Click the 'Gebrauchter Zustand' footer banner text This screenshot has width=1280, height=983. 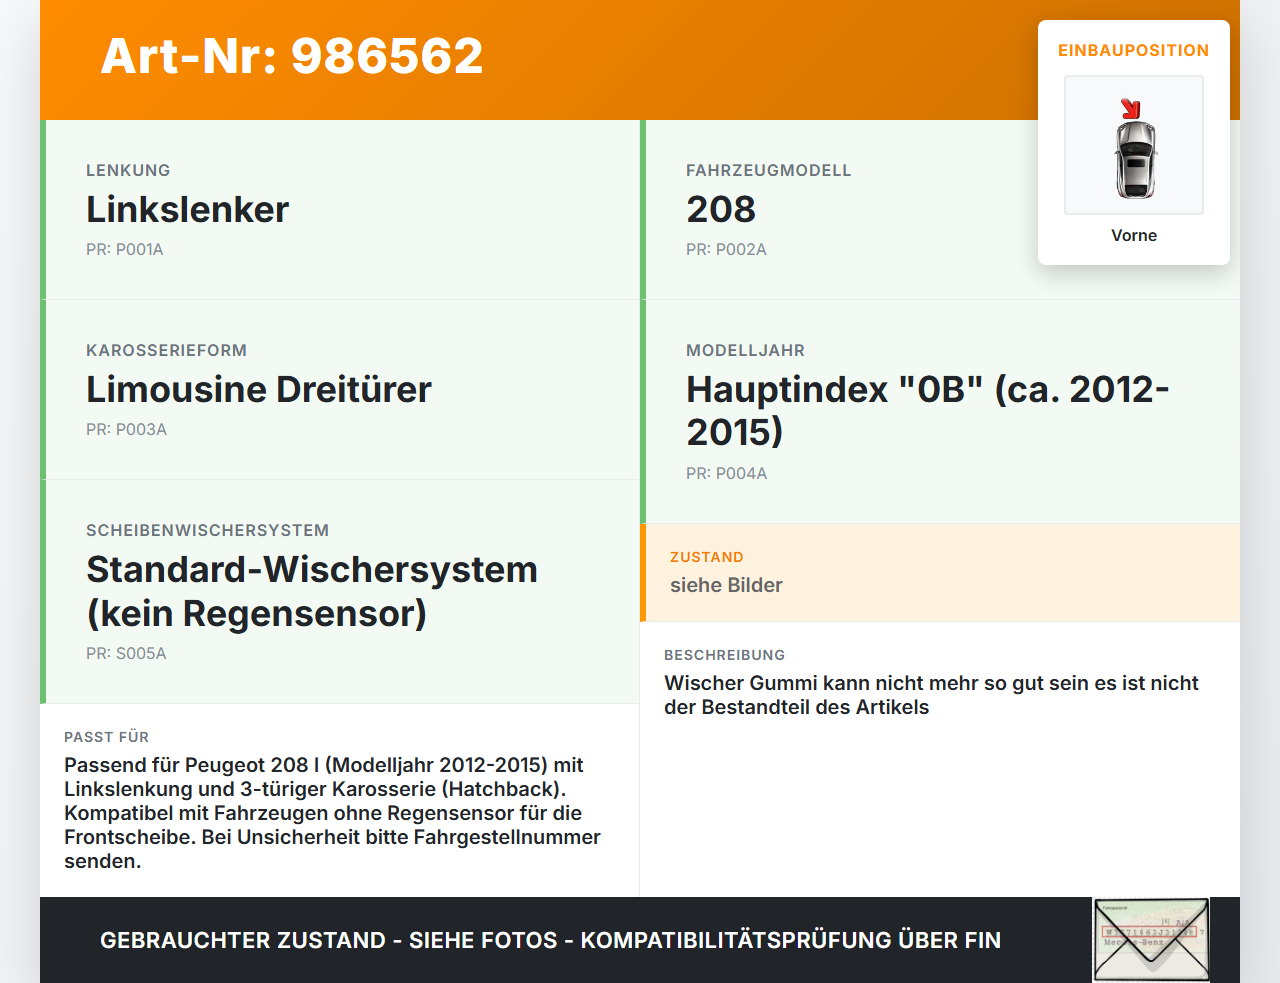(x=550, y=940)
